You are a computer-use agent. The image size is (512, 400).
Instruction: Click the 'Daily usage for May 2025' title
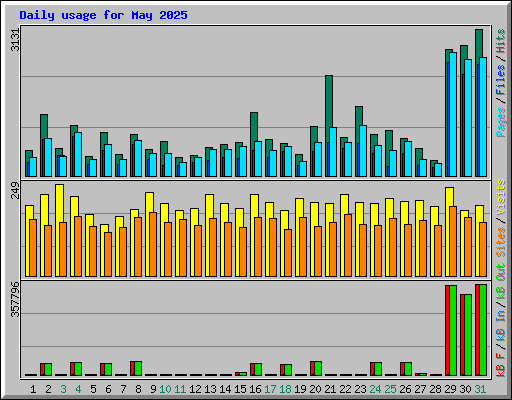103,15
